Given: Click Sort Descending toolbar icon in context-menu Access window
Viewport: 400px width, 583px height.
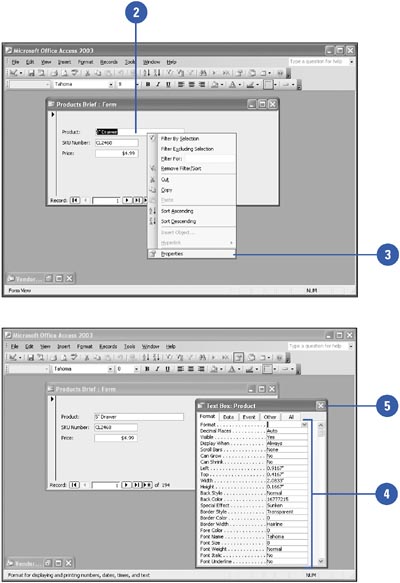Looking at the screenshot, I should point(157,73).
